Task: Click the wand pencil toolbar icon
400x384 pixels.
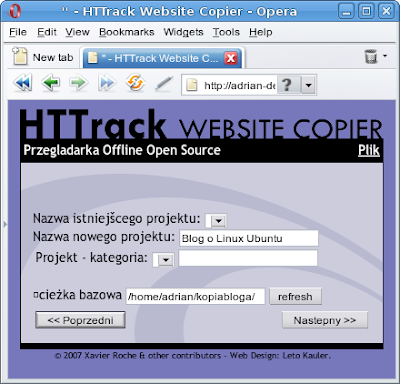Action: [x=164, y=83]
